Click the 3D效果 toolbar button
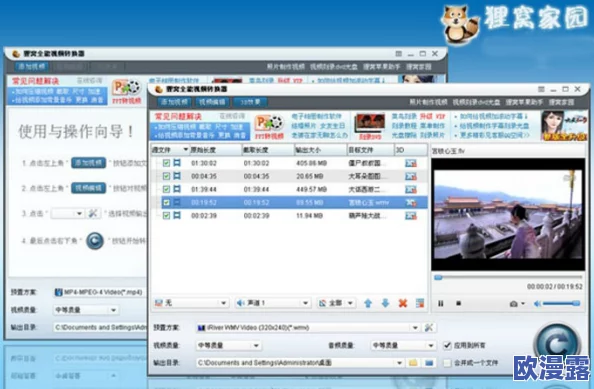This screenshot has height=389, width=594. click(x=250, y=102)
